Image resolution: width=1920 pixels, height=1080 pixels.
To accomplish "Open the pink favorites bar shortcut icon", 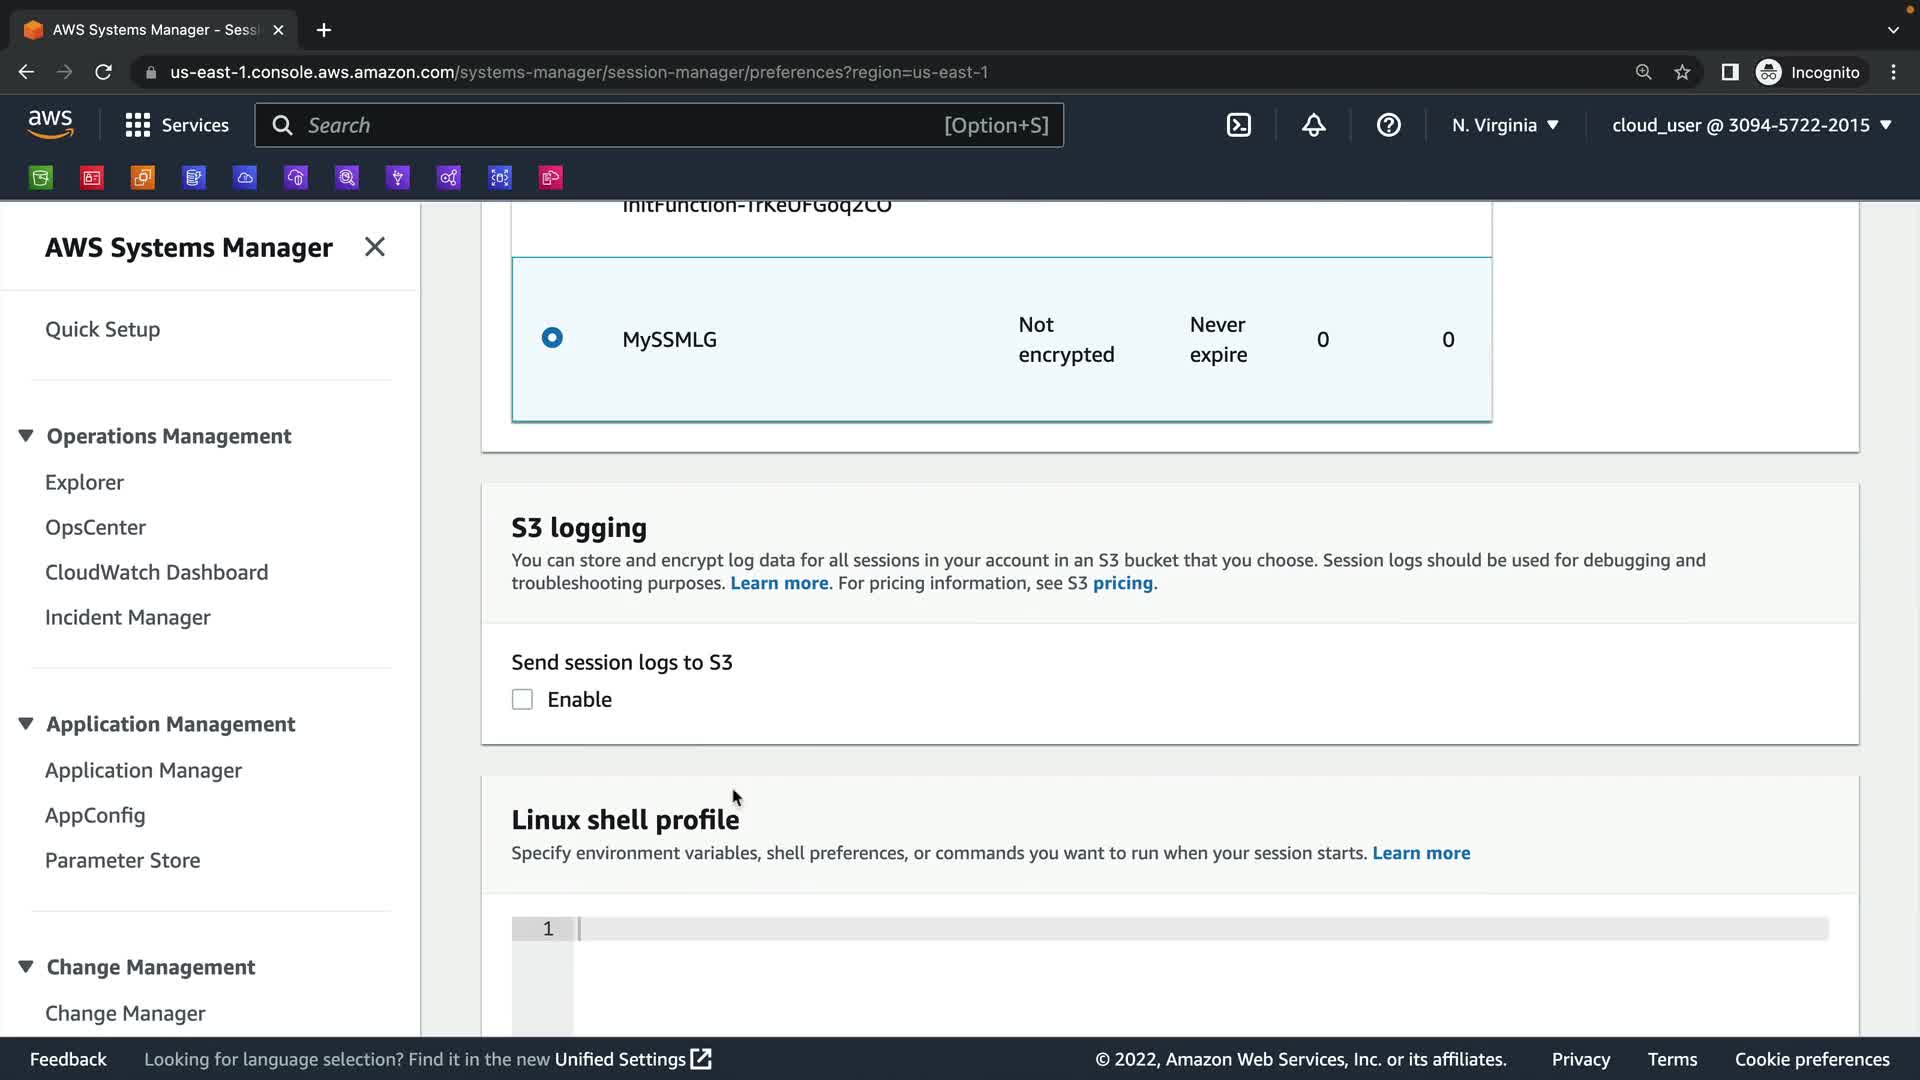I will click(551, 178).
